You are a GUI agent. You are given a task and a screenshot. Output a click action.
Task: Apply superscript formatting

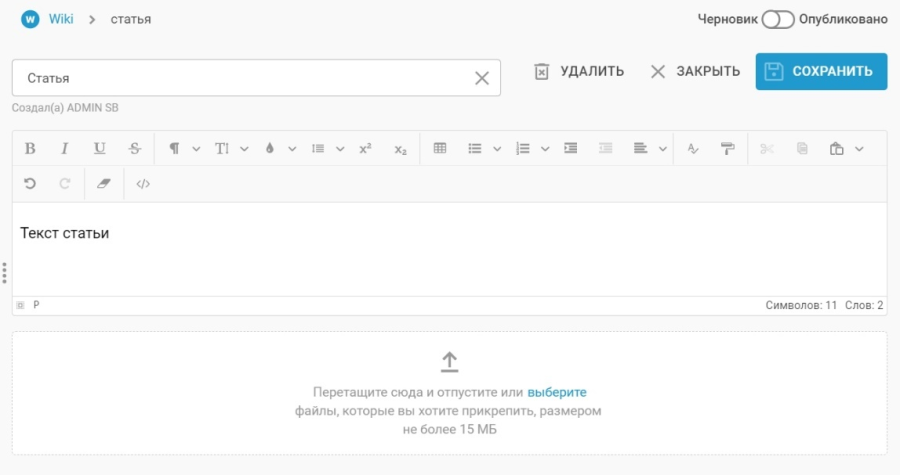pos(365,149)
